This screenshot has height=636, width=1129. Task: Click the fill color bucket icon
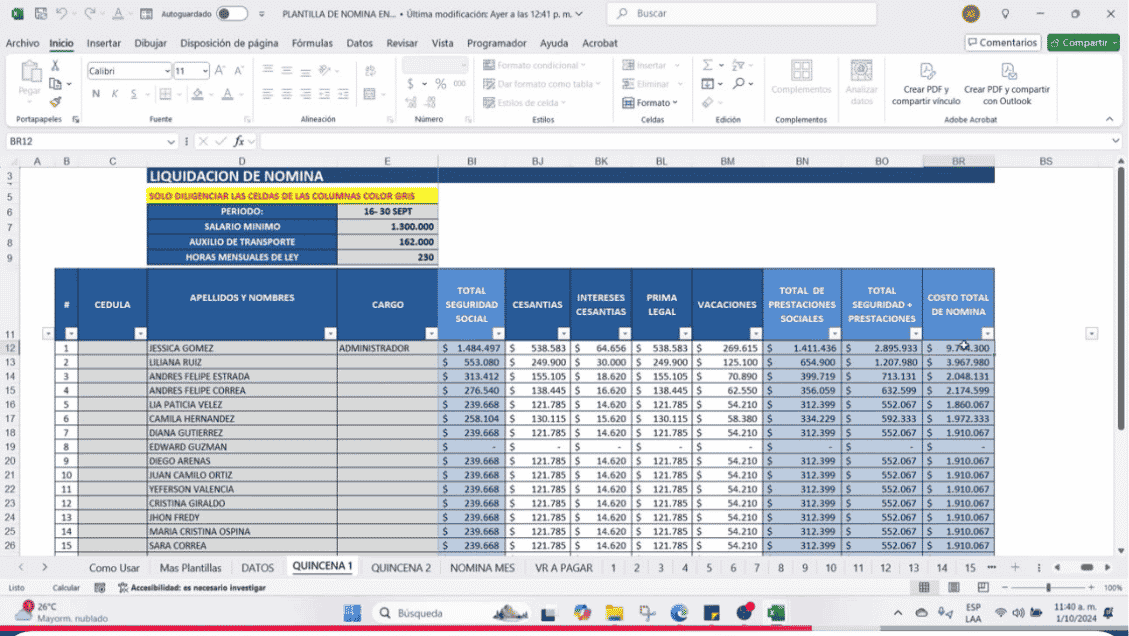click(x=197, y=94)
